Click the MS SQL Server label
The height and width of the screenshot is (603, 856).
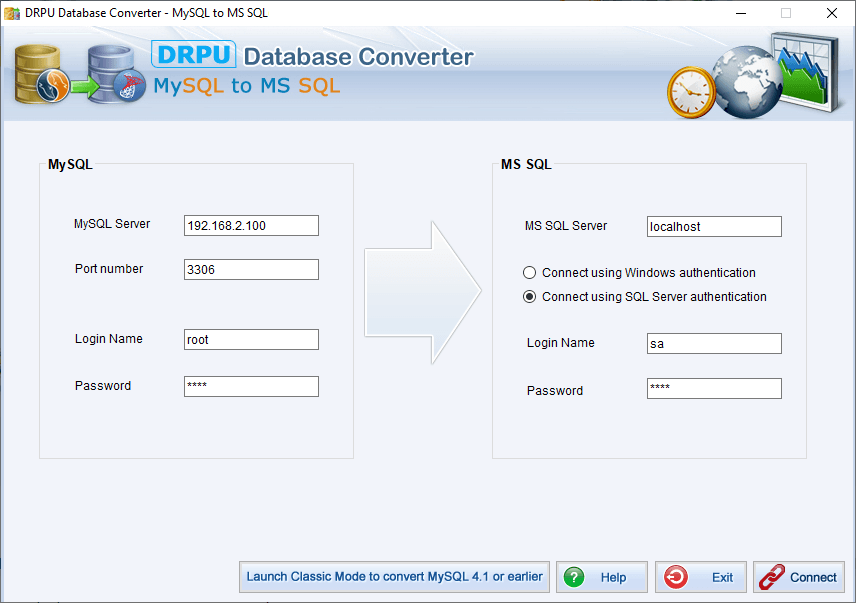(x=566, y=225)
